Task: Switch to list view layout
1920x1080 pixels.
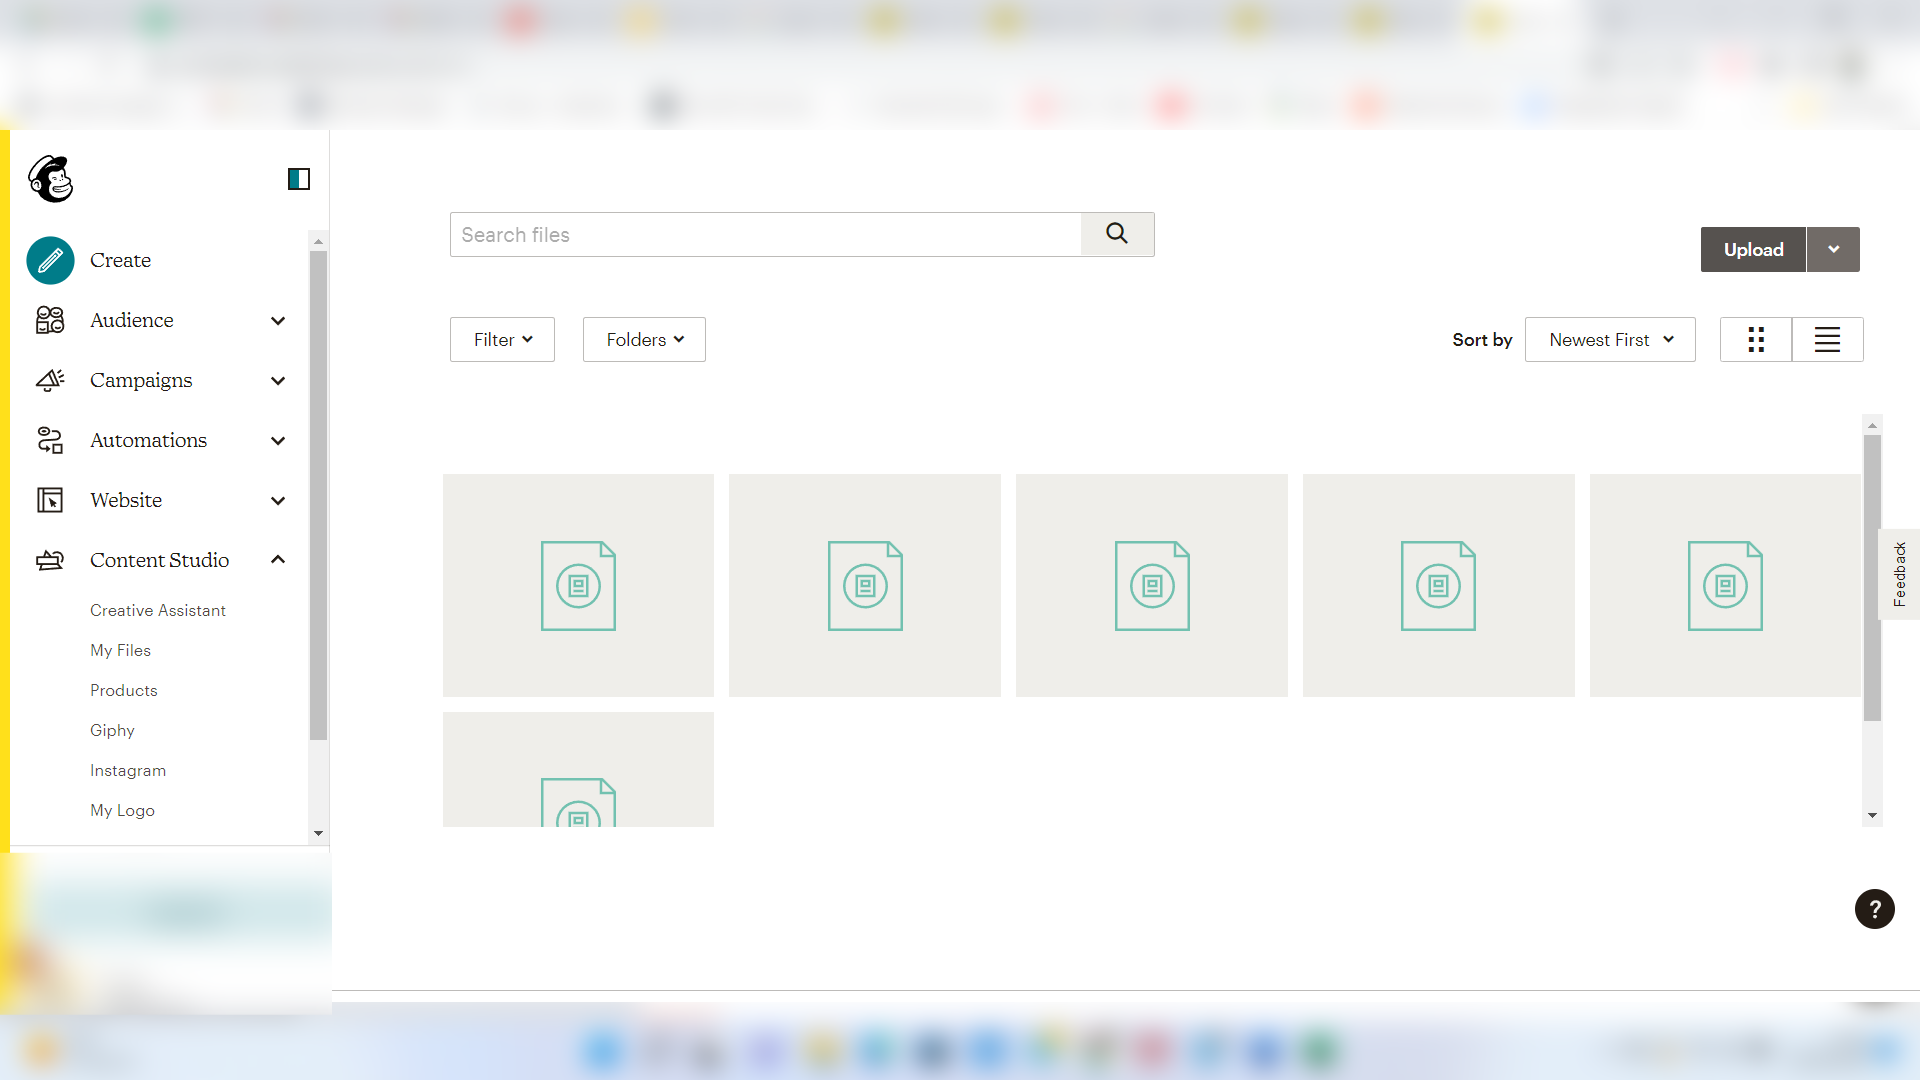Action: 1827,339
